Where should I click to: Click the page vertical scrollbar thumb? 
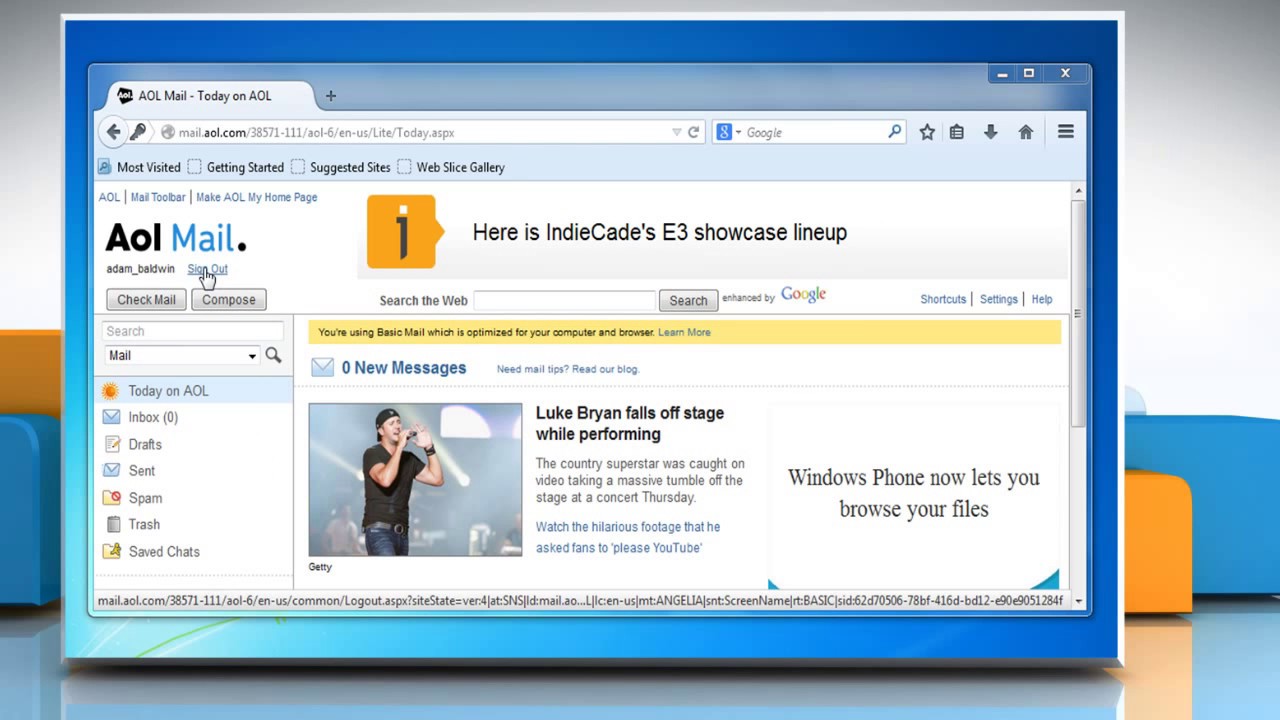coord(1077,313)
